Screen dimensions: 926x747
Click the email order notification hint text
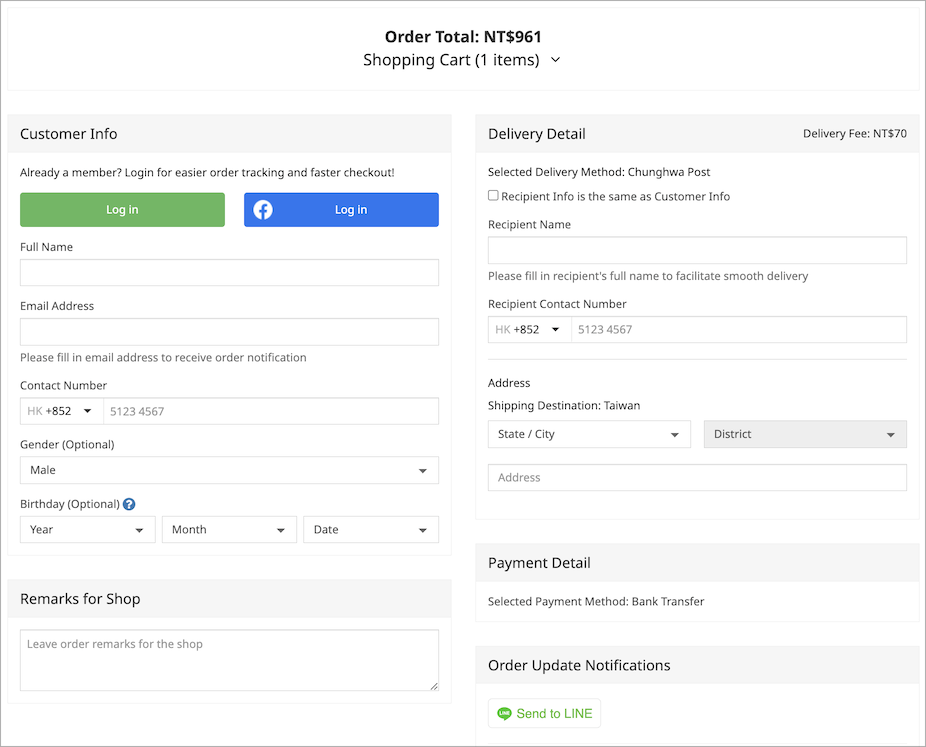(x=163, y=357)
